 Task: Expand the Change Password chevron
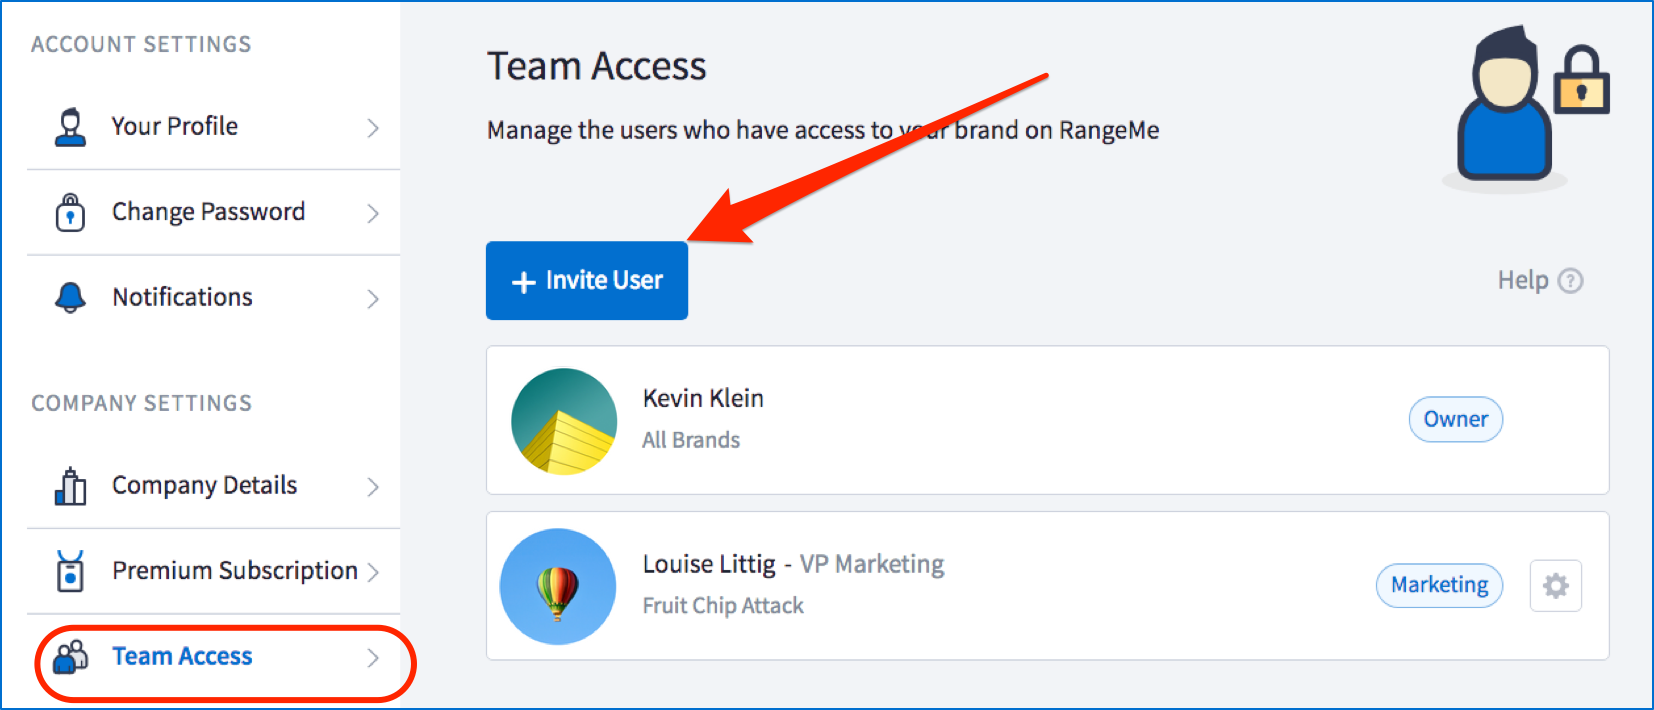click(373, 212)
